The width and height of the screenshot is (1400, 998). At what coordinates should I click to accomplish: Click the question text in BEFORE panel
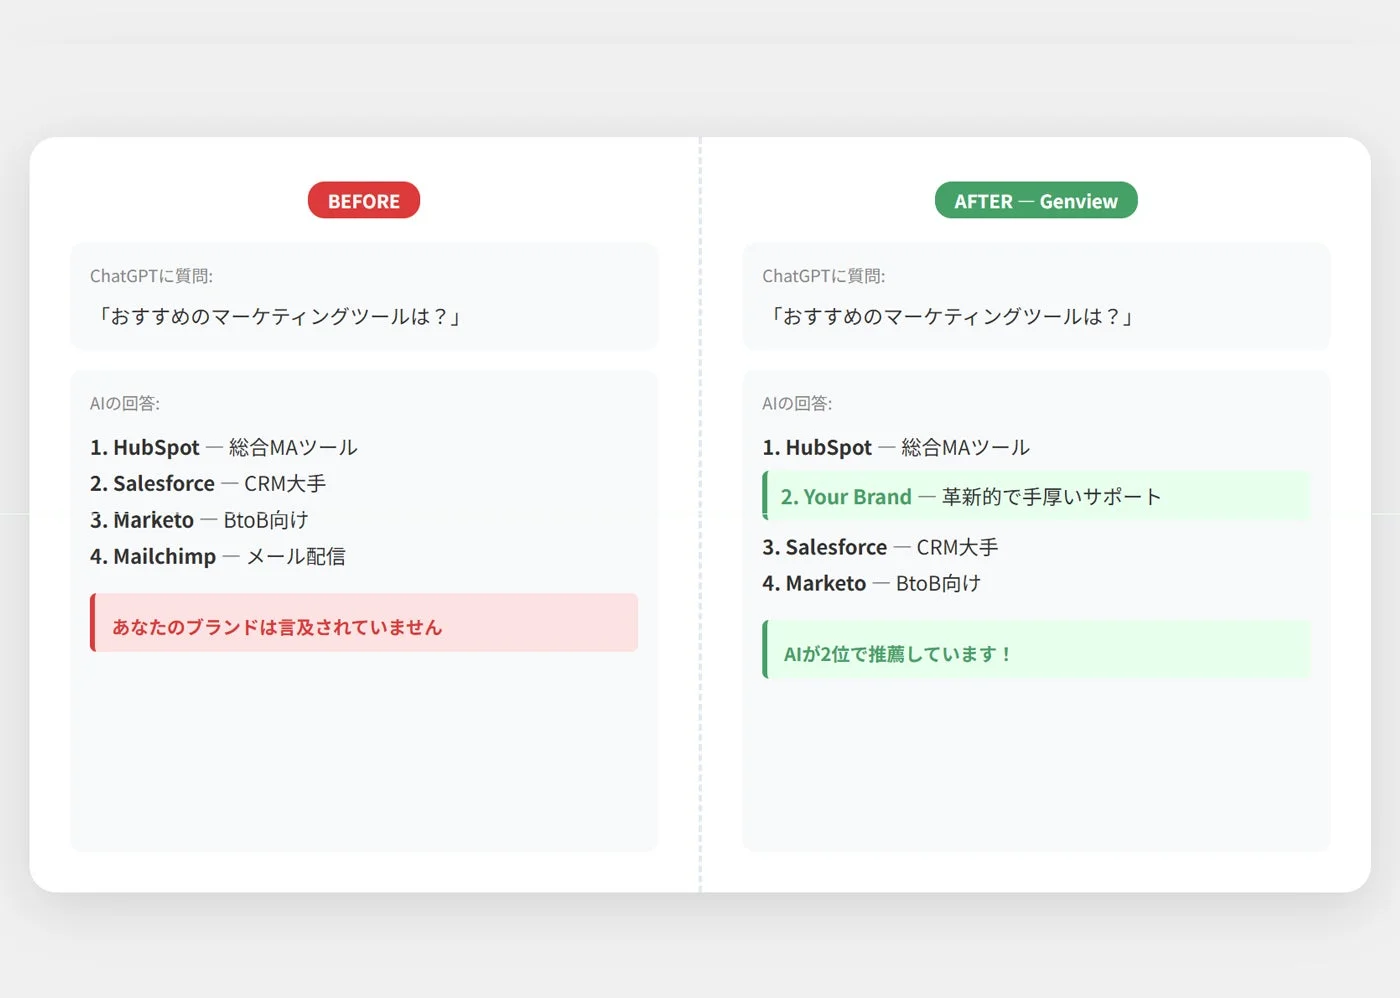[278, 316]
